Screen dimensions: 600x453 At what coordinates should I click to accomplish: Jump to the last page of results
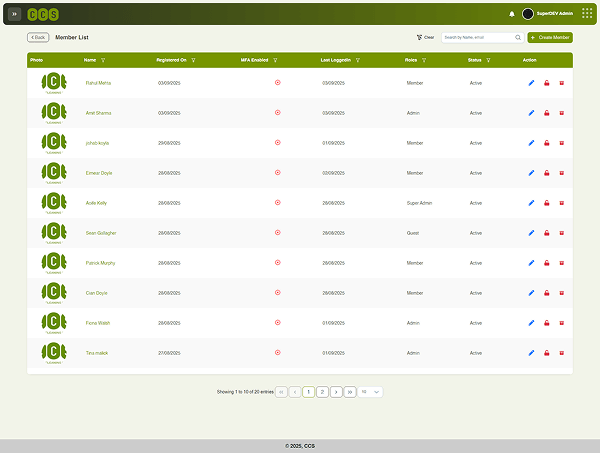(x=350, y=392)
